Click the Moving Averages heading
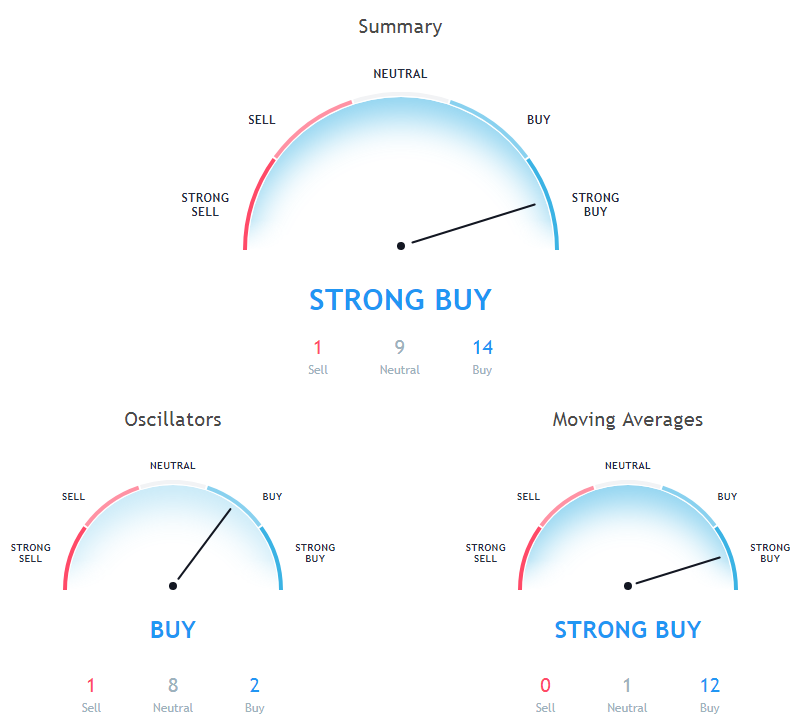Viewport: 799px width, 722px height. click(x=627, y=420)
